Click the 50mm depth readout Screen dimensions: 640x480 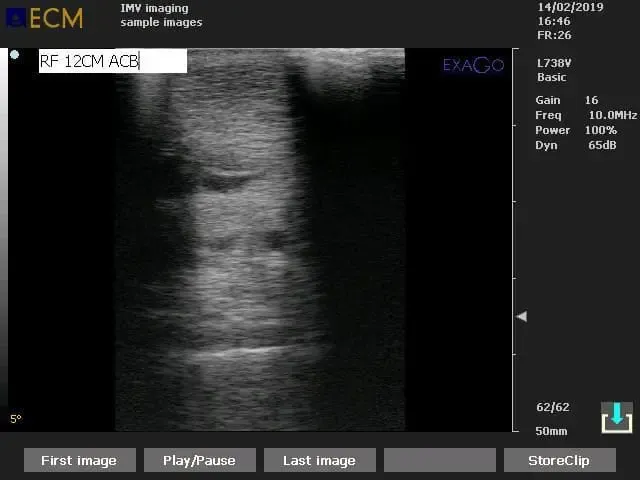[x=551, y=431]
